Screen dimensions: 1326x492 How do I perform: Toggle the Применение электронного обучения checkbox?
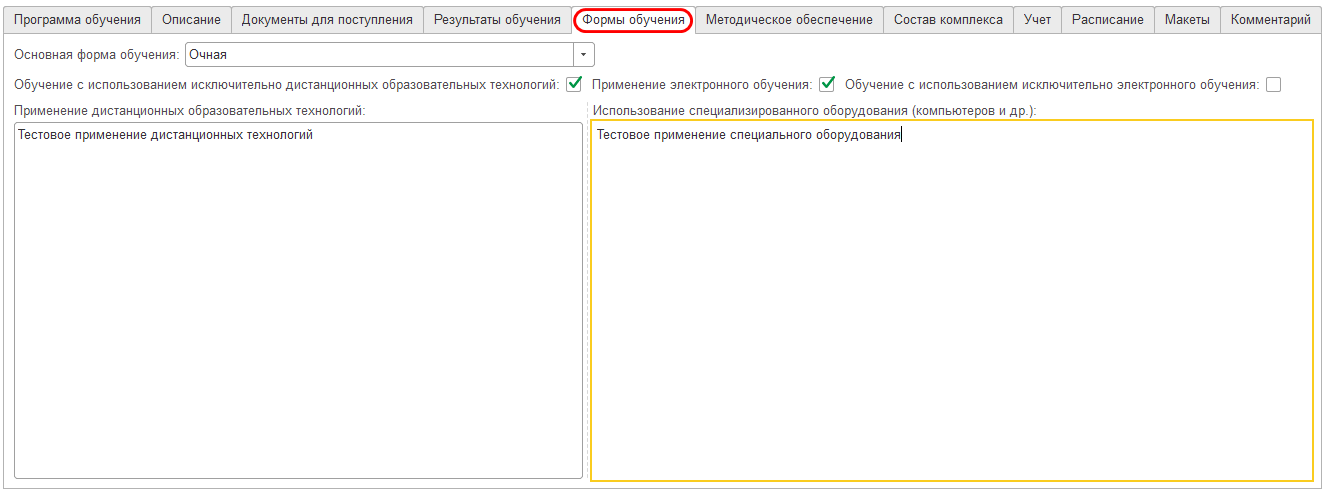(x=827, y=85)
